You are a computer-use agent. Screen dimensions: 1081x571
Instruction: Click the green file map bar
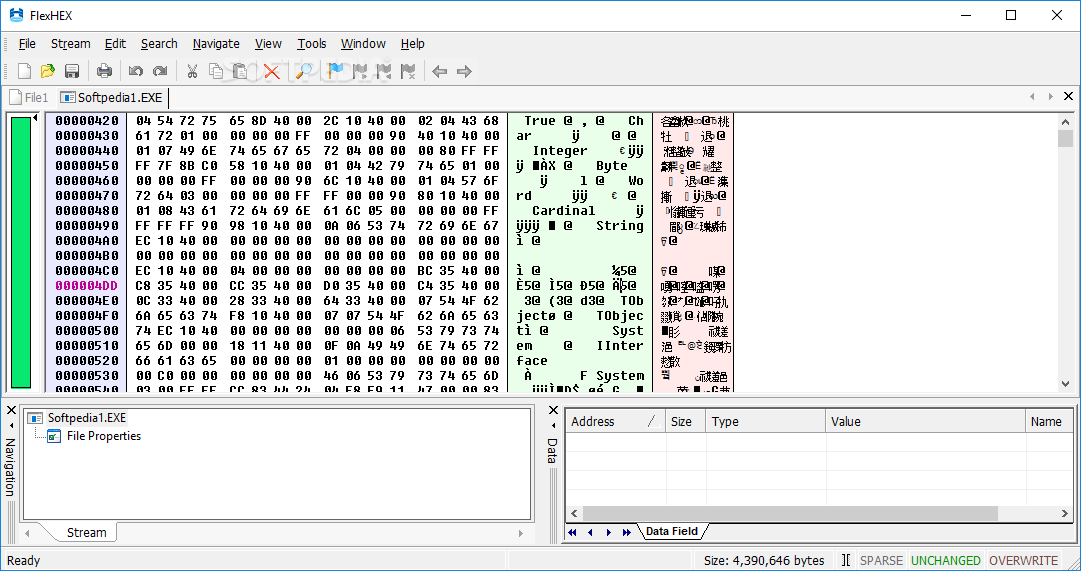click(x=21, y=252)
